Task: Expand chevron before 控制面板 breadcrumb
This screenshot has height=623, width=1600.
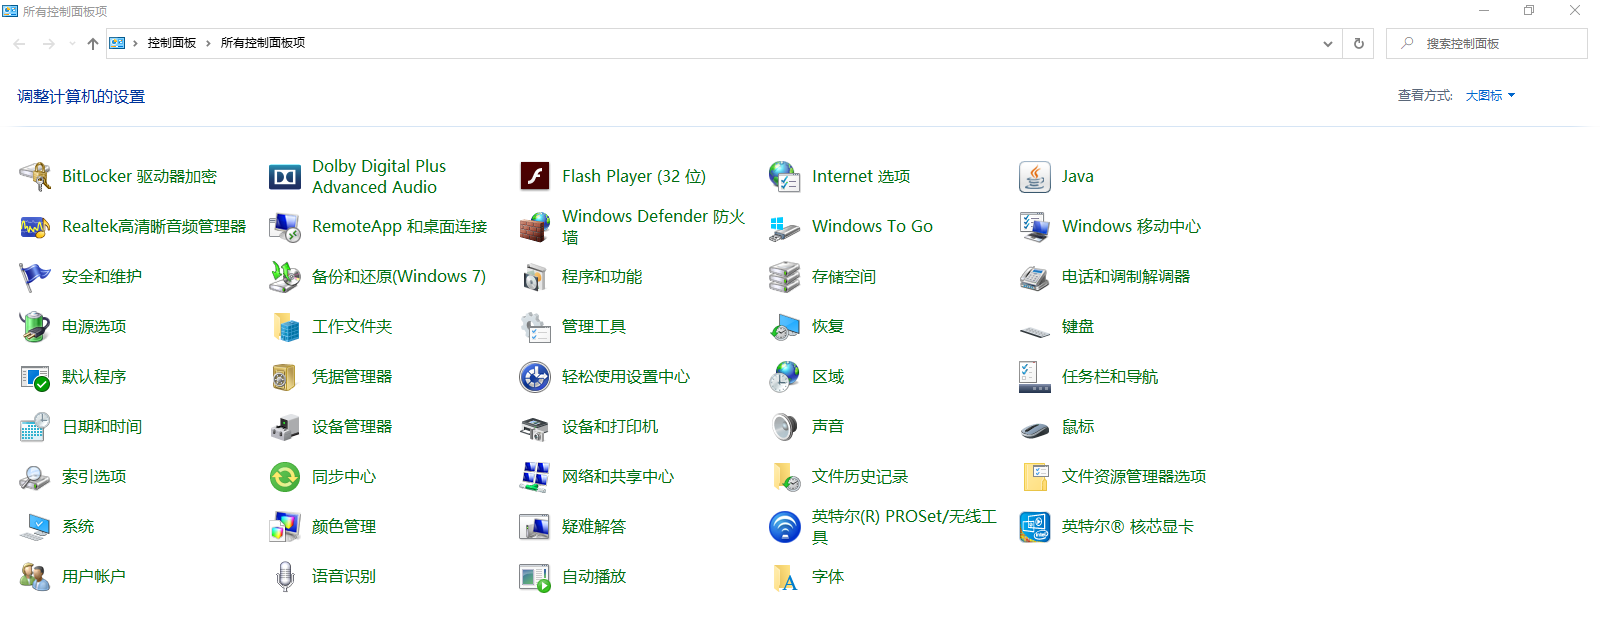Action: coord(135,43)
